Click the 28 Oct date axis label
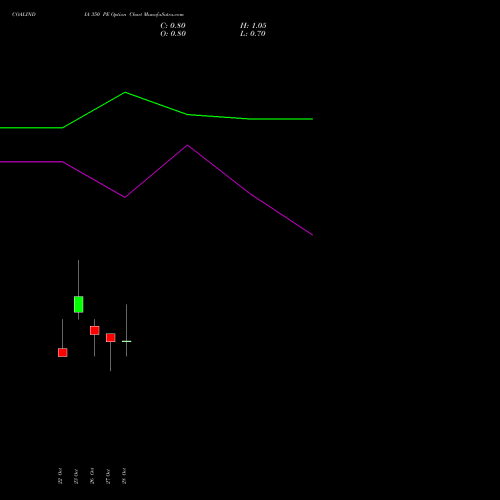Screen dimensions: 500x500 (x=124, y=476)
